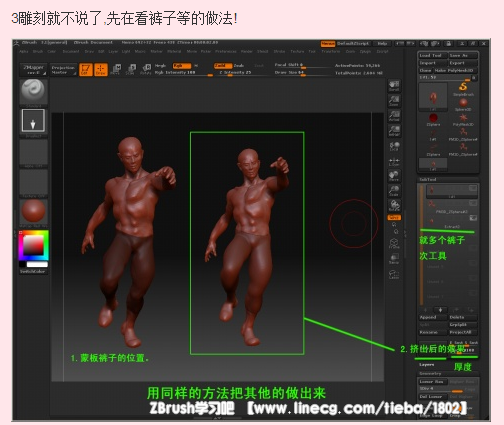Toggle visibility of the PM3D_ZSphere subtool
This screenshot has height=425, width=504.
tap(473, 203)
